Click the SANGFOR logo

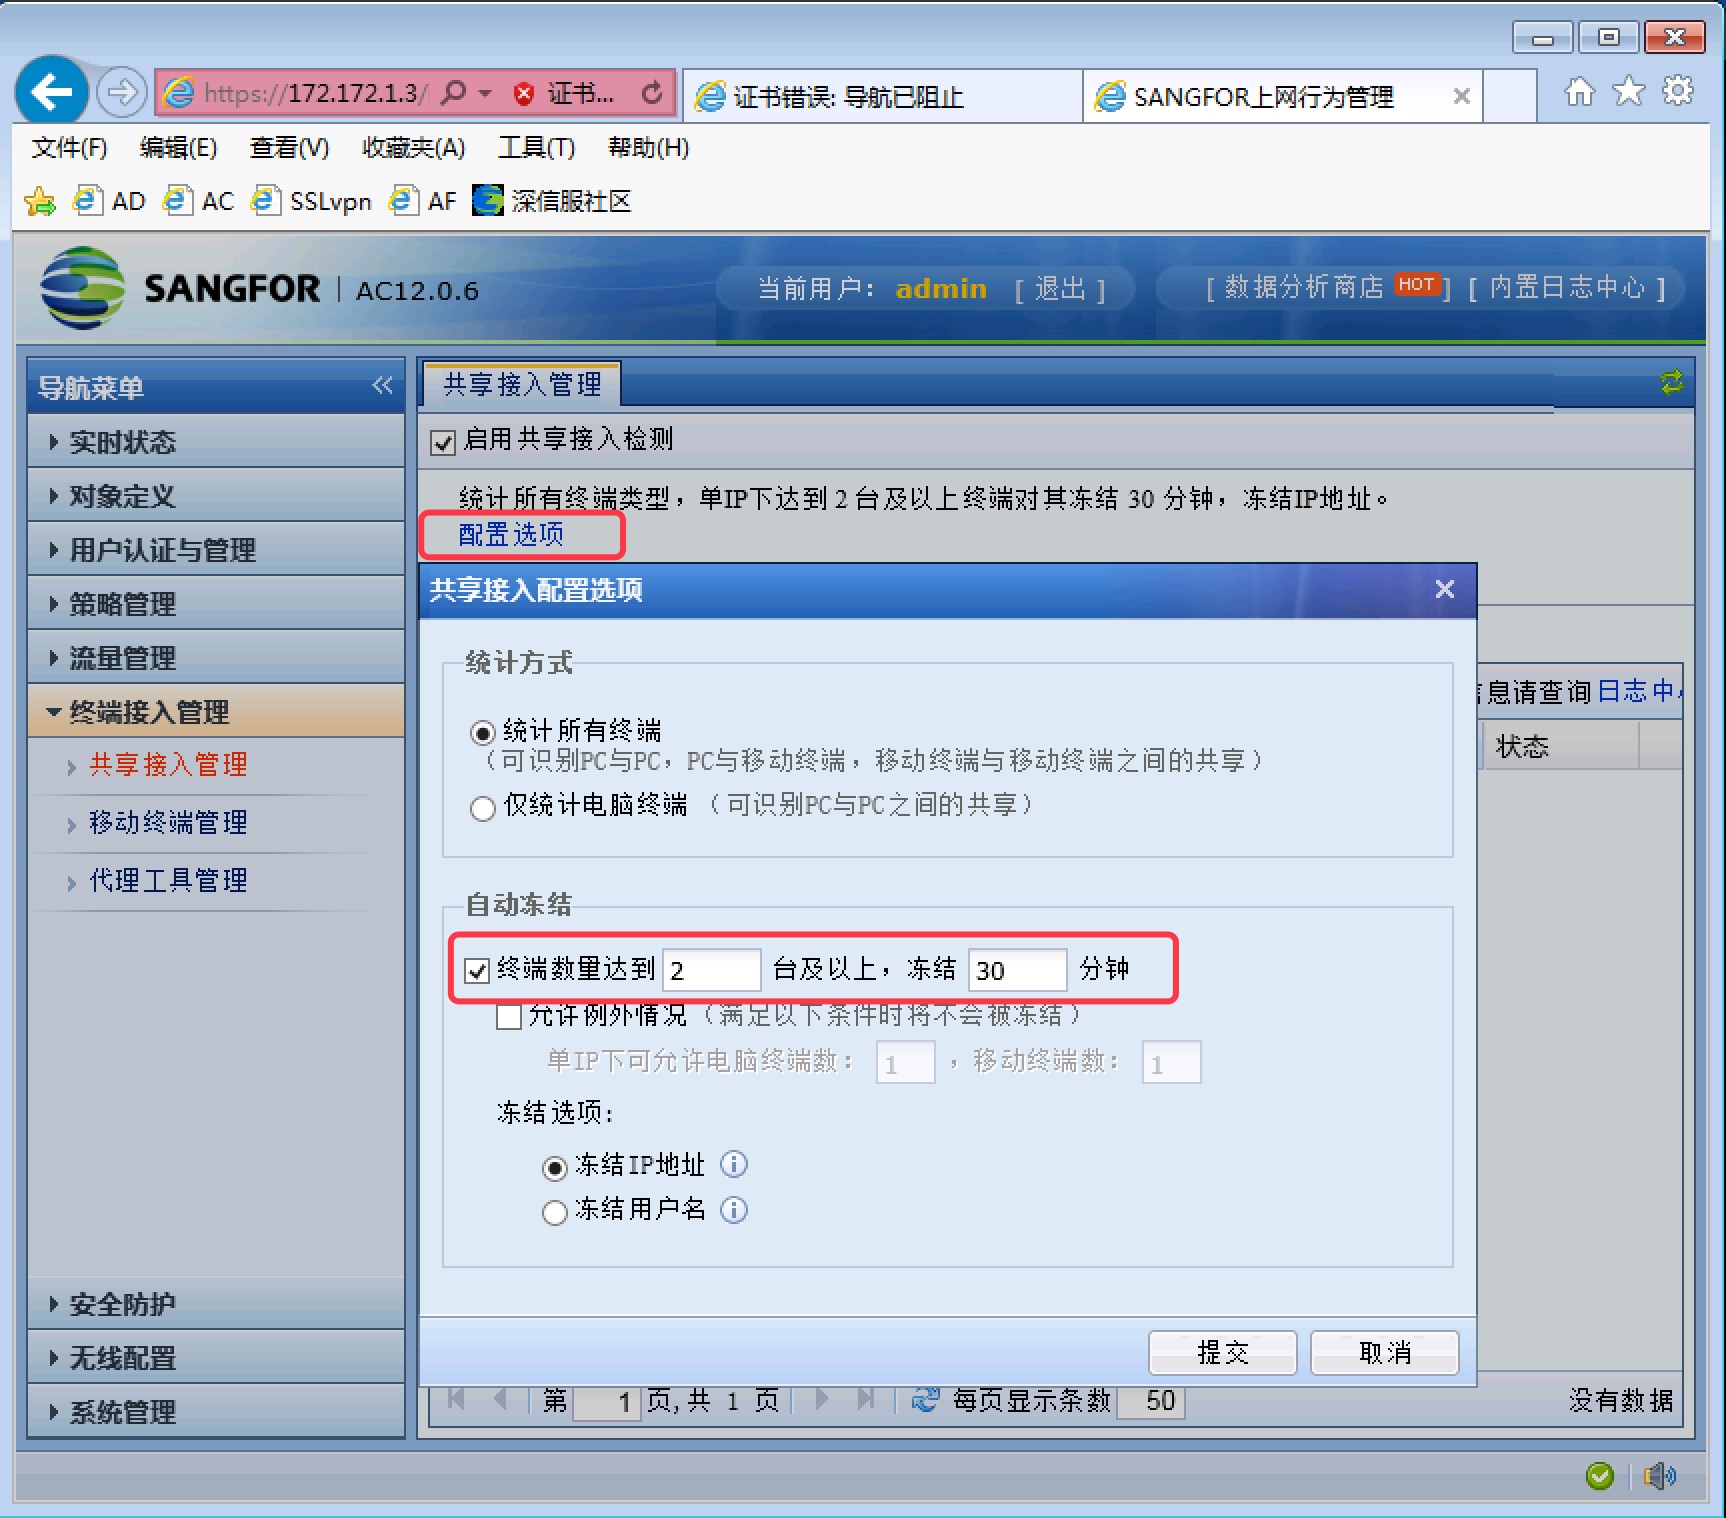180,288
